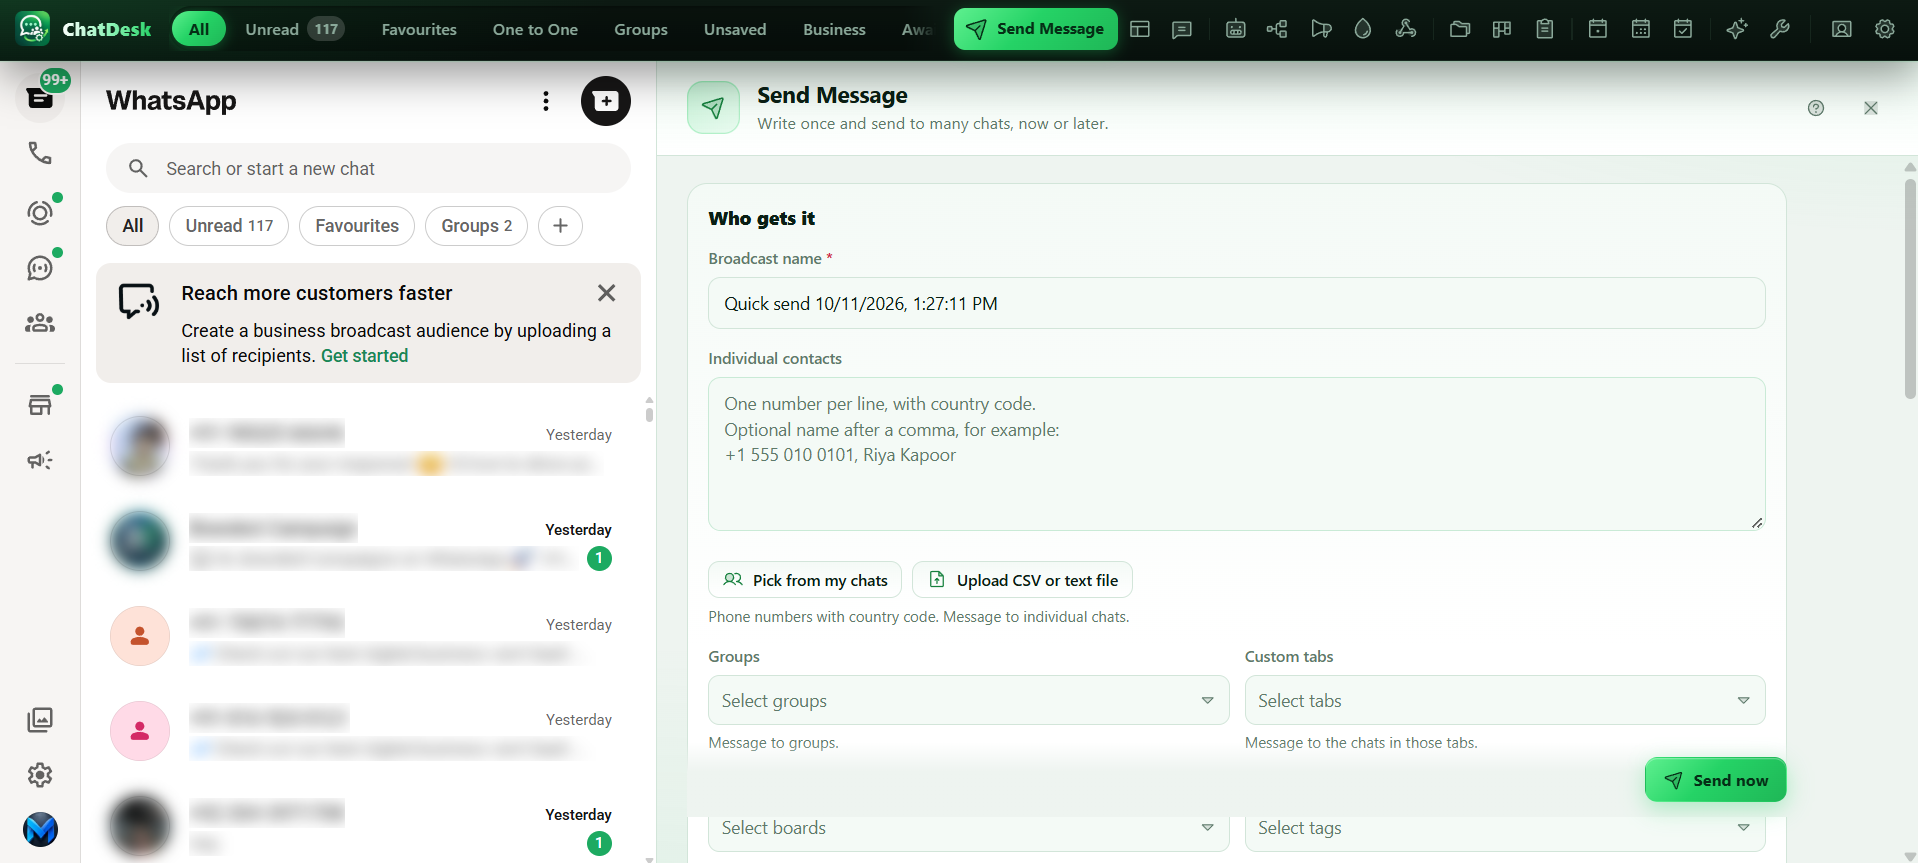This screenshot has width=1918, height=863.
Task: Open the Communities icon in left sidebar
Action: coord(40,323)
